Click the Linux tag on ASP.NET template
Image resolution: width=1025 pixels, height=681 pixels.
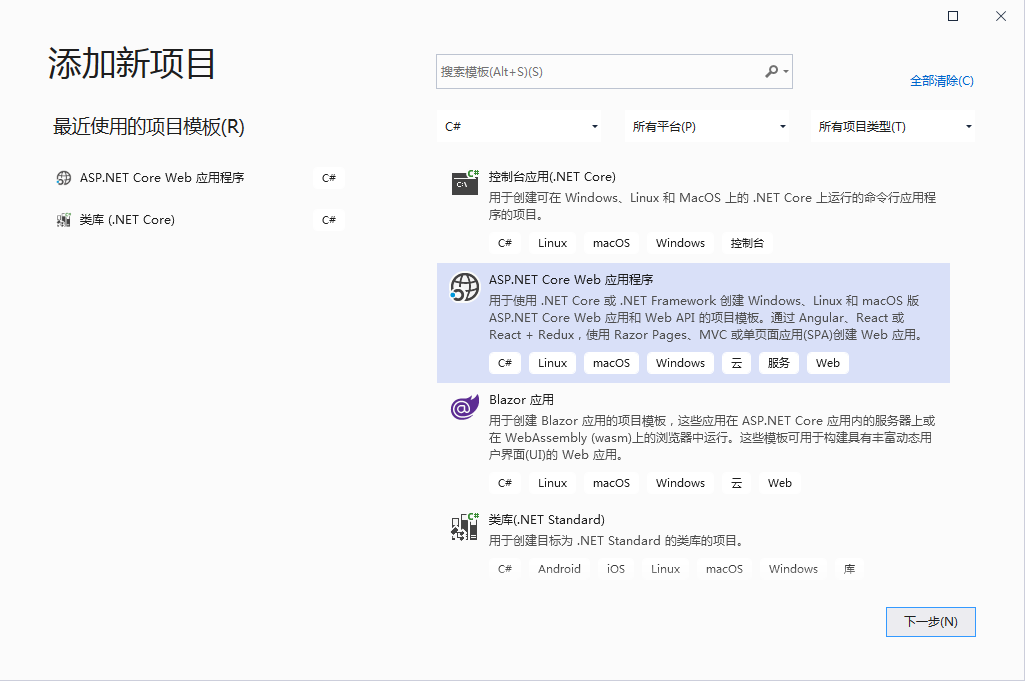(x=552, y=363)
